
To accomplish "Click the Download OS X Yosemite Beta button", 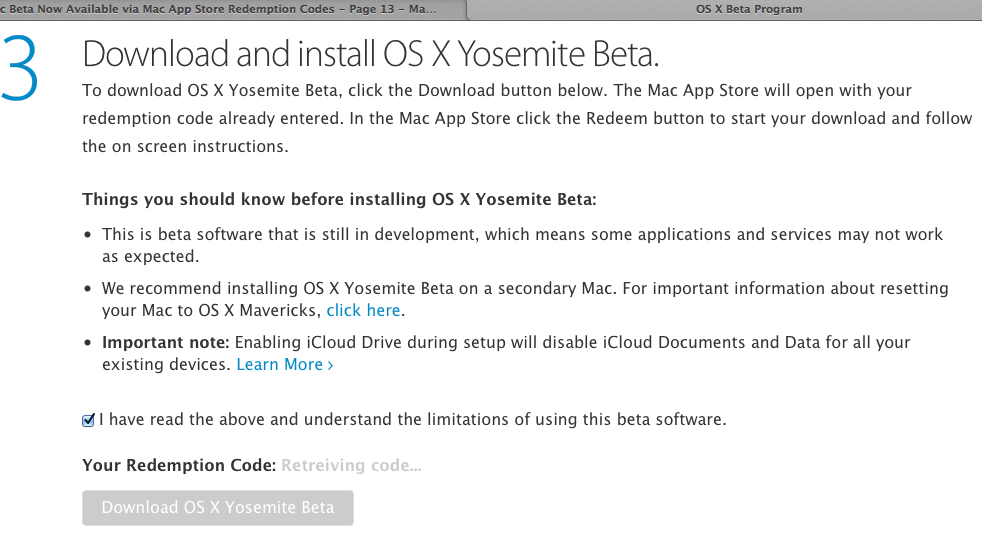I will (x=218, y=508).
